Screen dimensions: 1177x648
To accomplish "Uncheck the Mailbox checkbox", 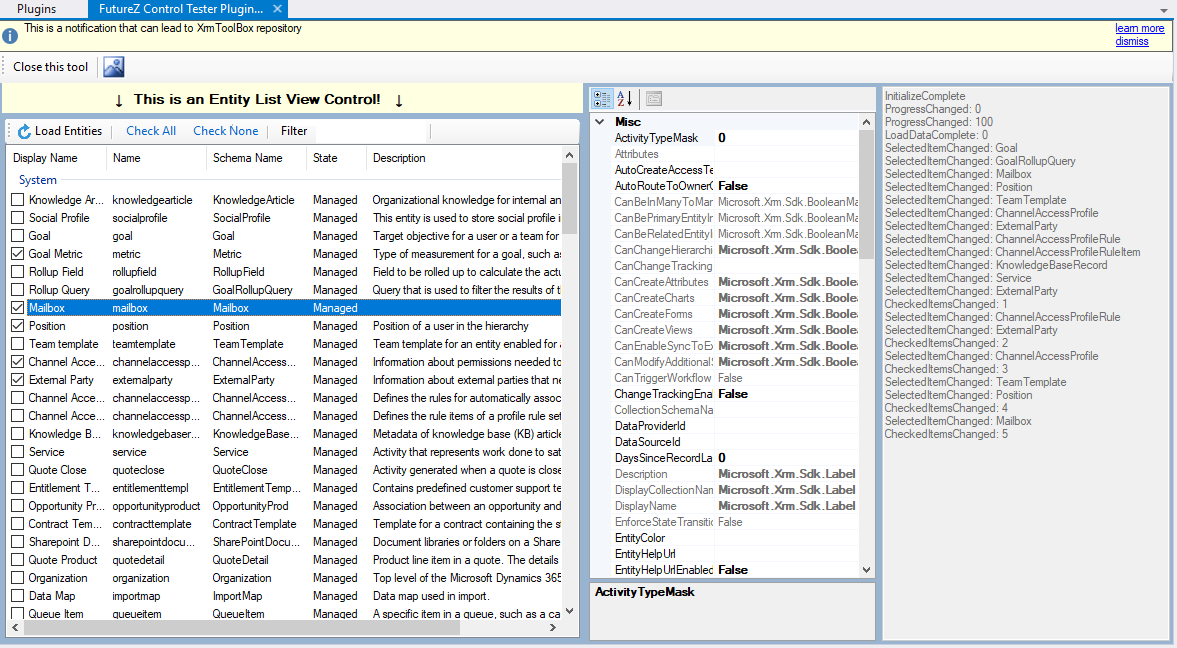I will pyautogui.click(x=18, y=308).
